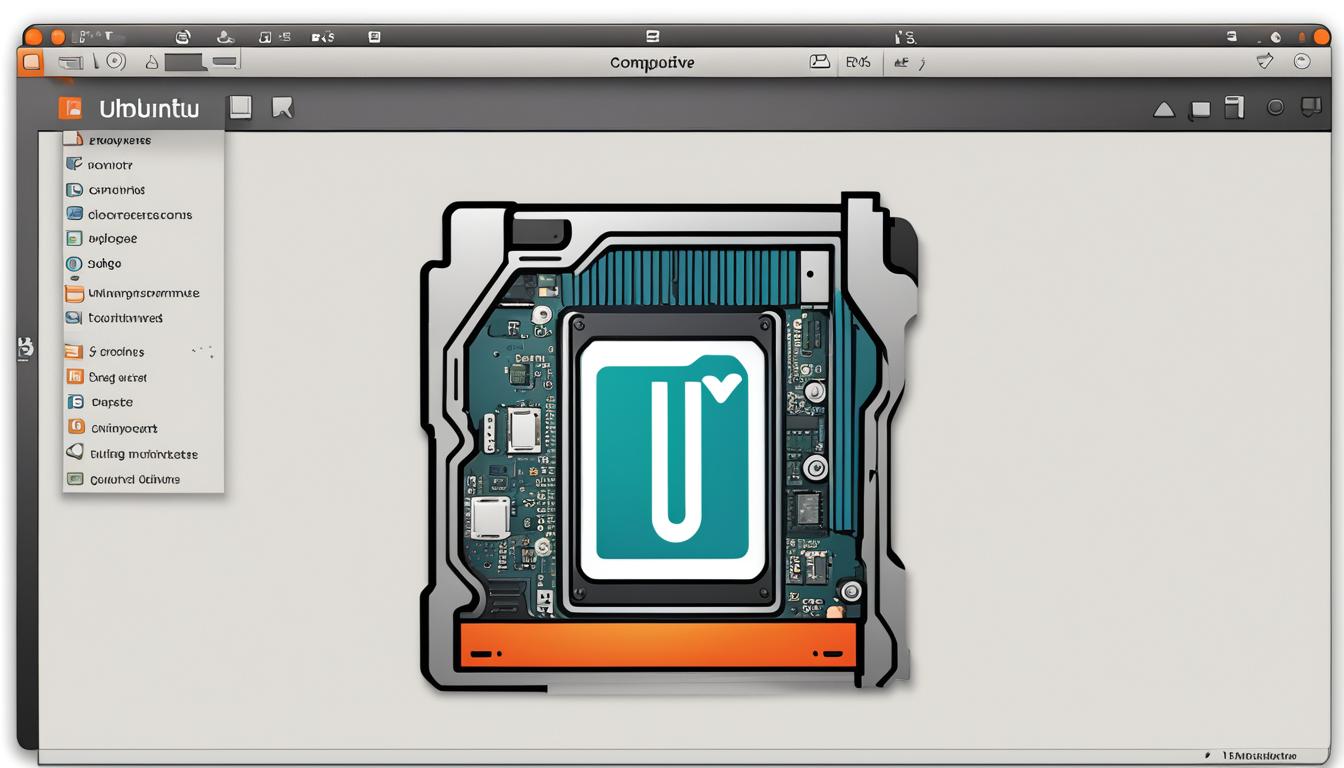Click the "Ubuntu" heading text
The width and height of the screenshot is (1344, 768).
(x=149, y=109)
